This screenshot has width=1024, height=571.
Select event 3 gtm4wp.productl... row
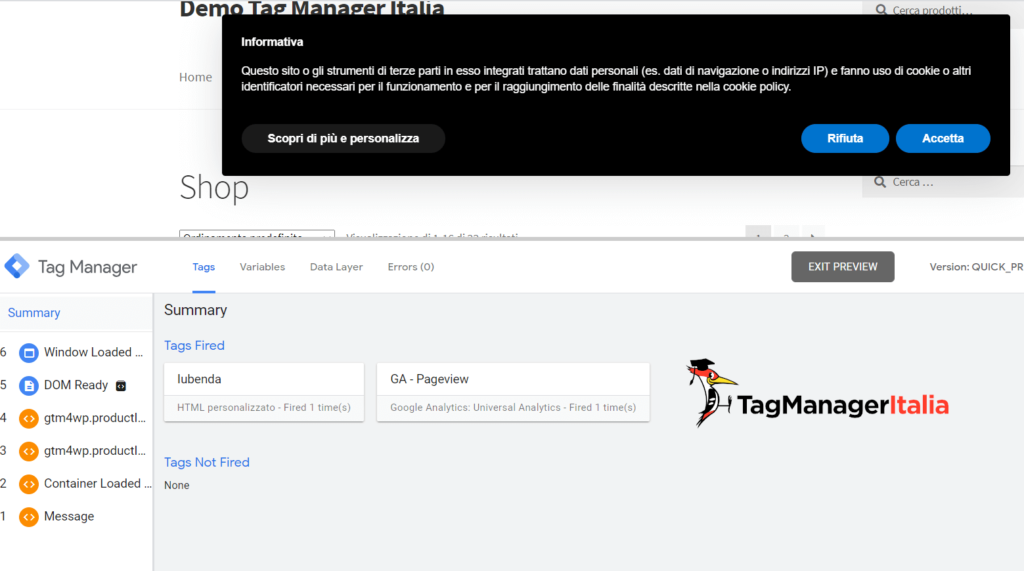pyautogui.click(x=76, y=451)
